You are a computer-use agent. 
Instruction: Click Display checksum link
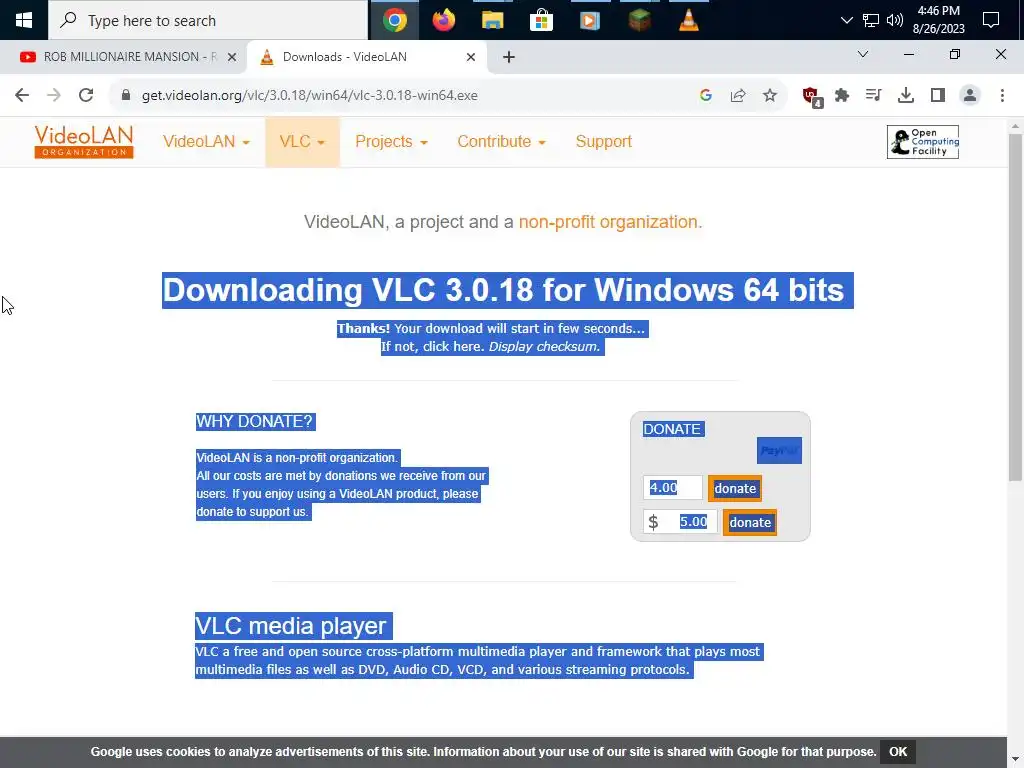(x=544, y=347)
